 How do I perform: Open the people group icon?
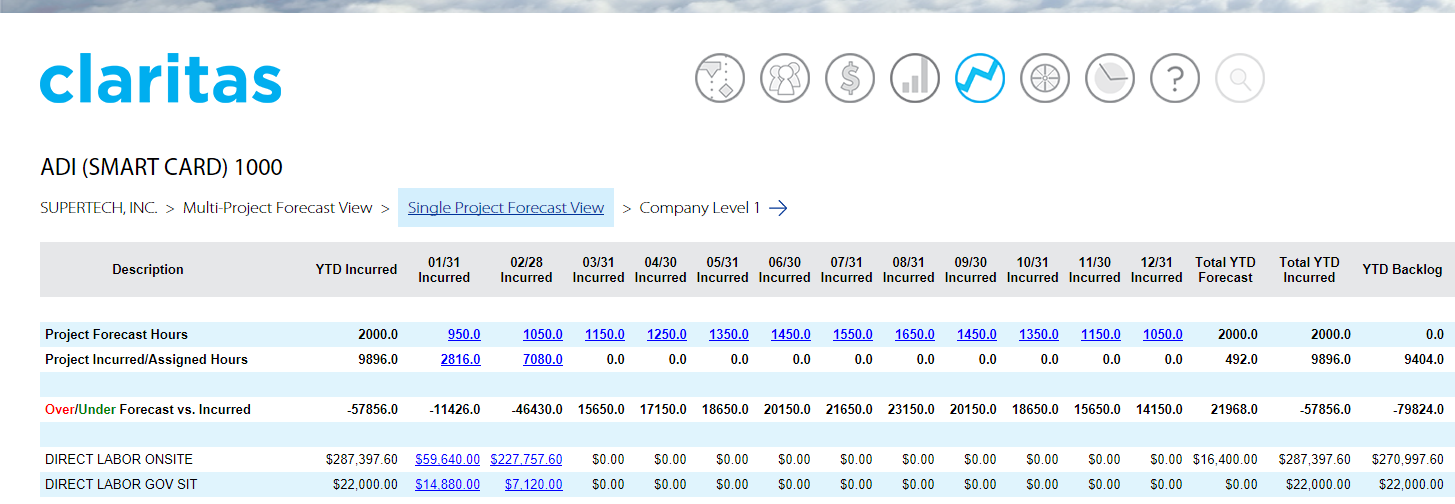[x=785, y=78]
